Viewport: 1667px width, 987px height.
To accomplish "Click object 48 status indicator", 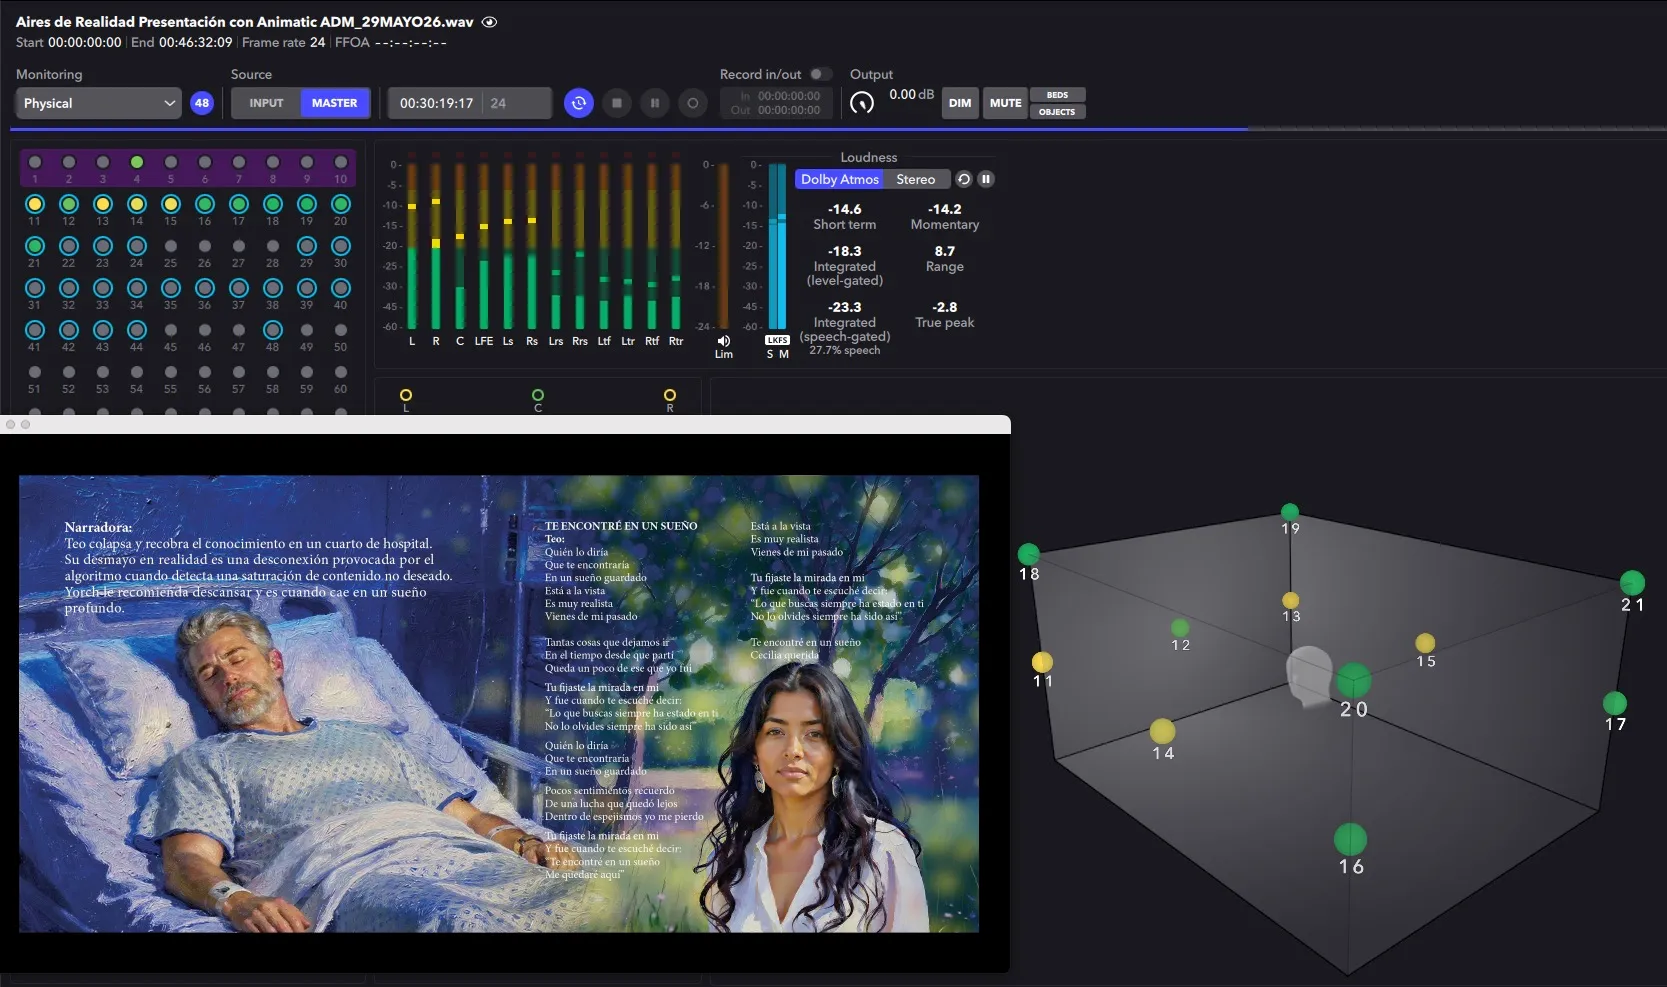I will pyautogui.click(x=273, y=330).
